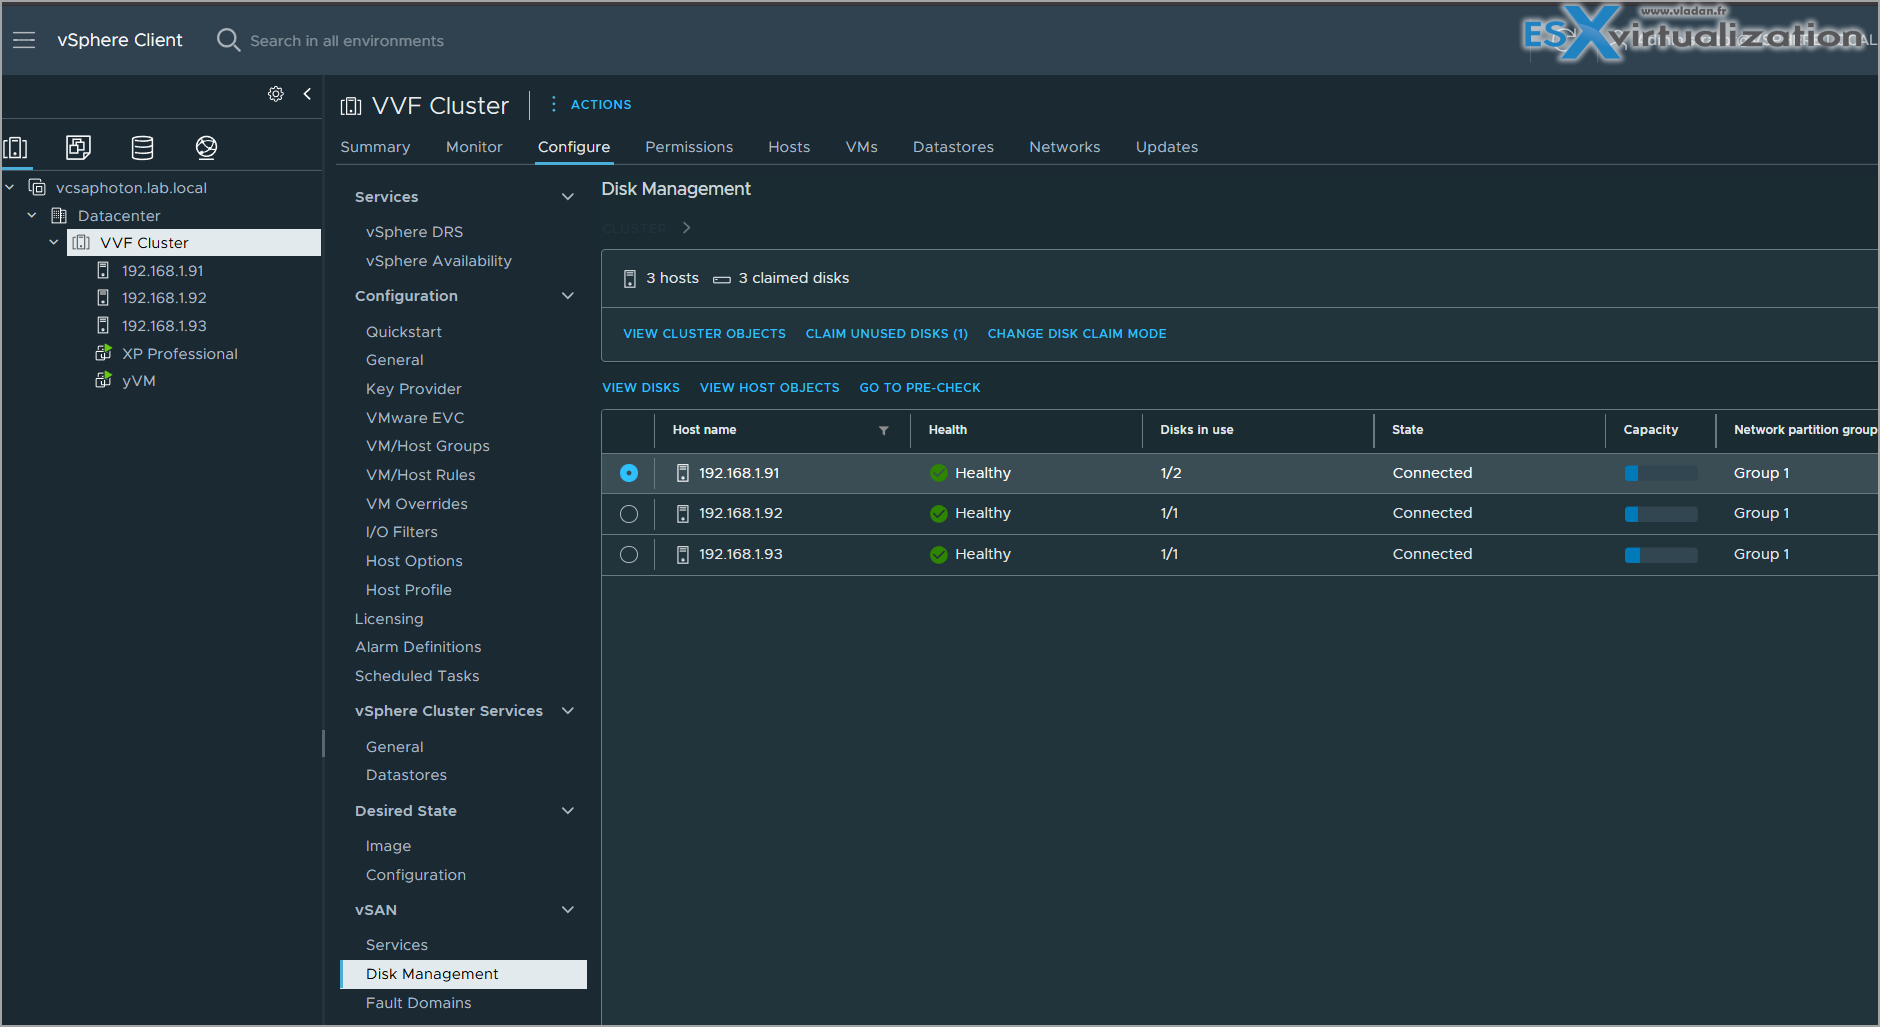
Task: Open the Hosts and Clusters inventory view
Action: (16, 148)
